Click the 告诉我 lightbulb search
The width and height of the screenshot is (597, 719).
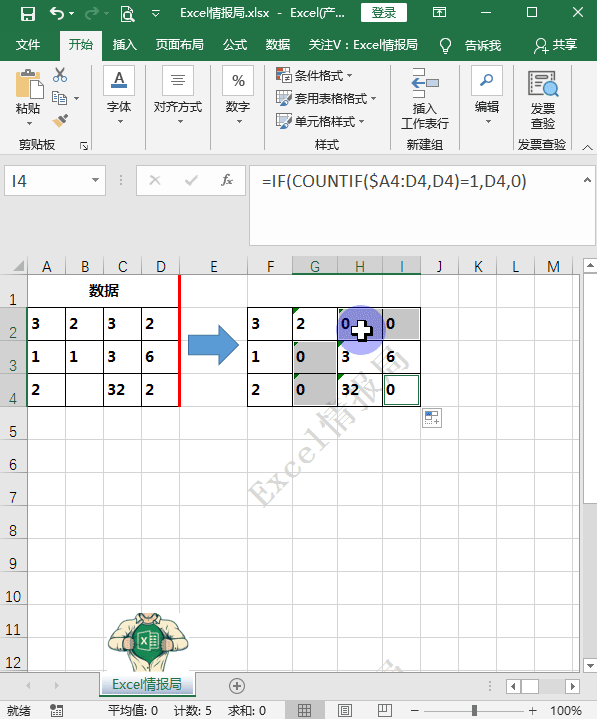click(470, 45)
